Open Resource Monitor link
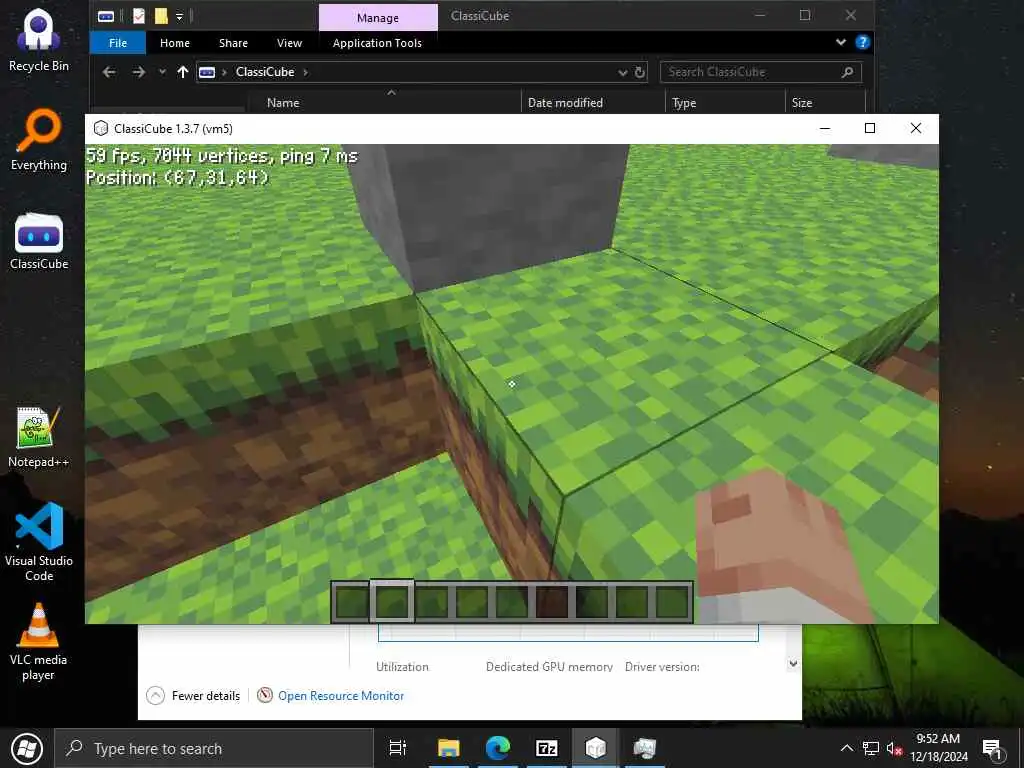This screenshot has width=1024, height=768. (x=341, y=696)
